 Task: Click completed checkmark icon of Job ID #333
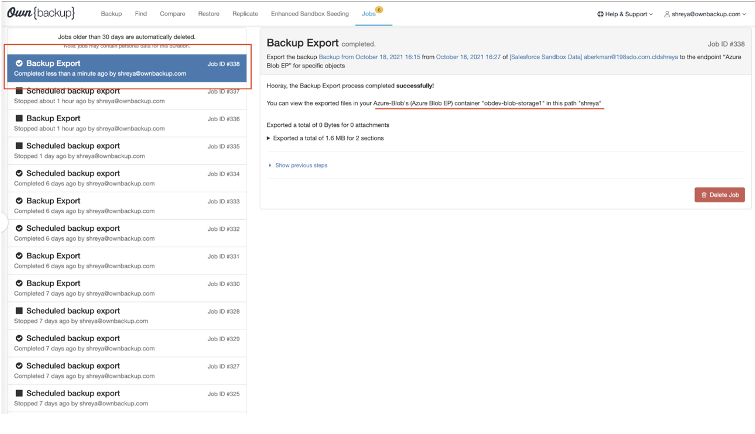pyautogui.click(x=19, y=200)
